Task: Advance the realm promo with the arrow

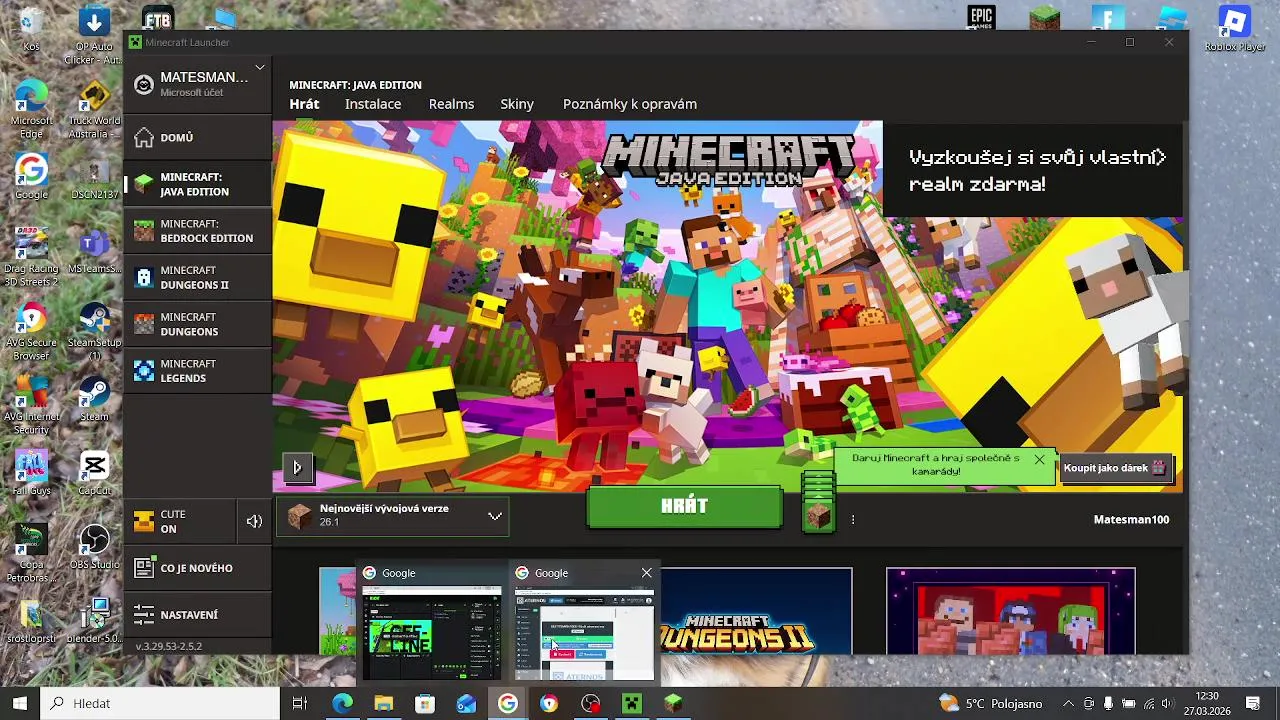Action: 1160,157
